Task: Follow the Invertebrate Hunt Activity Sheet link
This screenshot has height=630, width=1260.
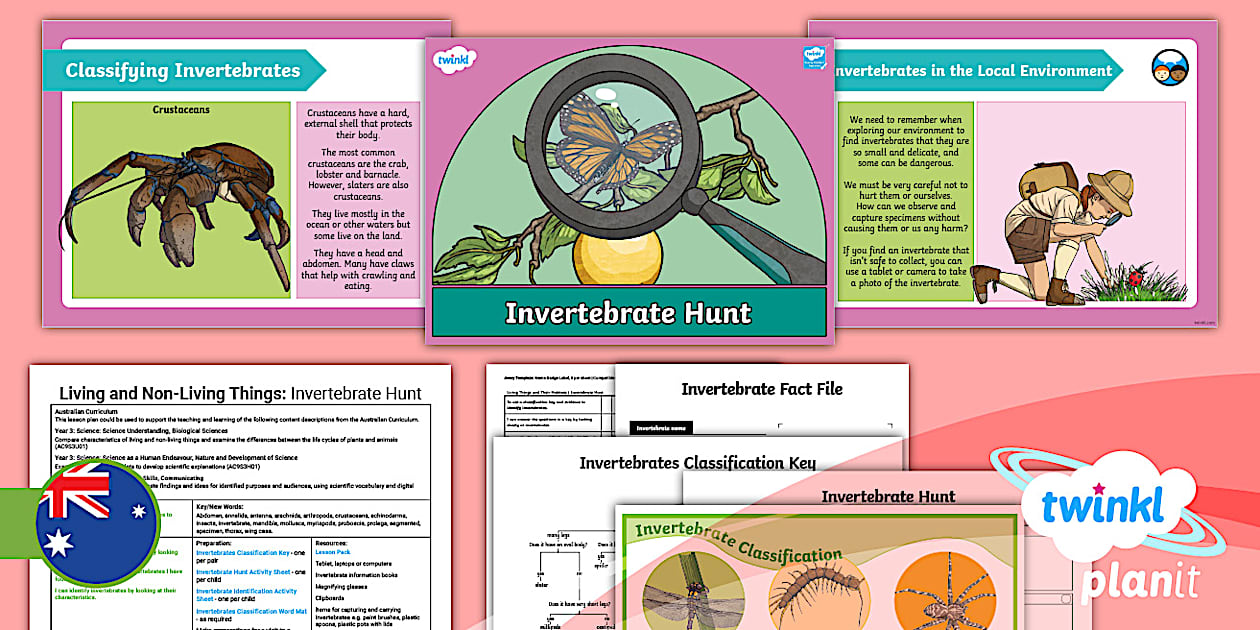Action: [x=246, y=572]
